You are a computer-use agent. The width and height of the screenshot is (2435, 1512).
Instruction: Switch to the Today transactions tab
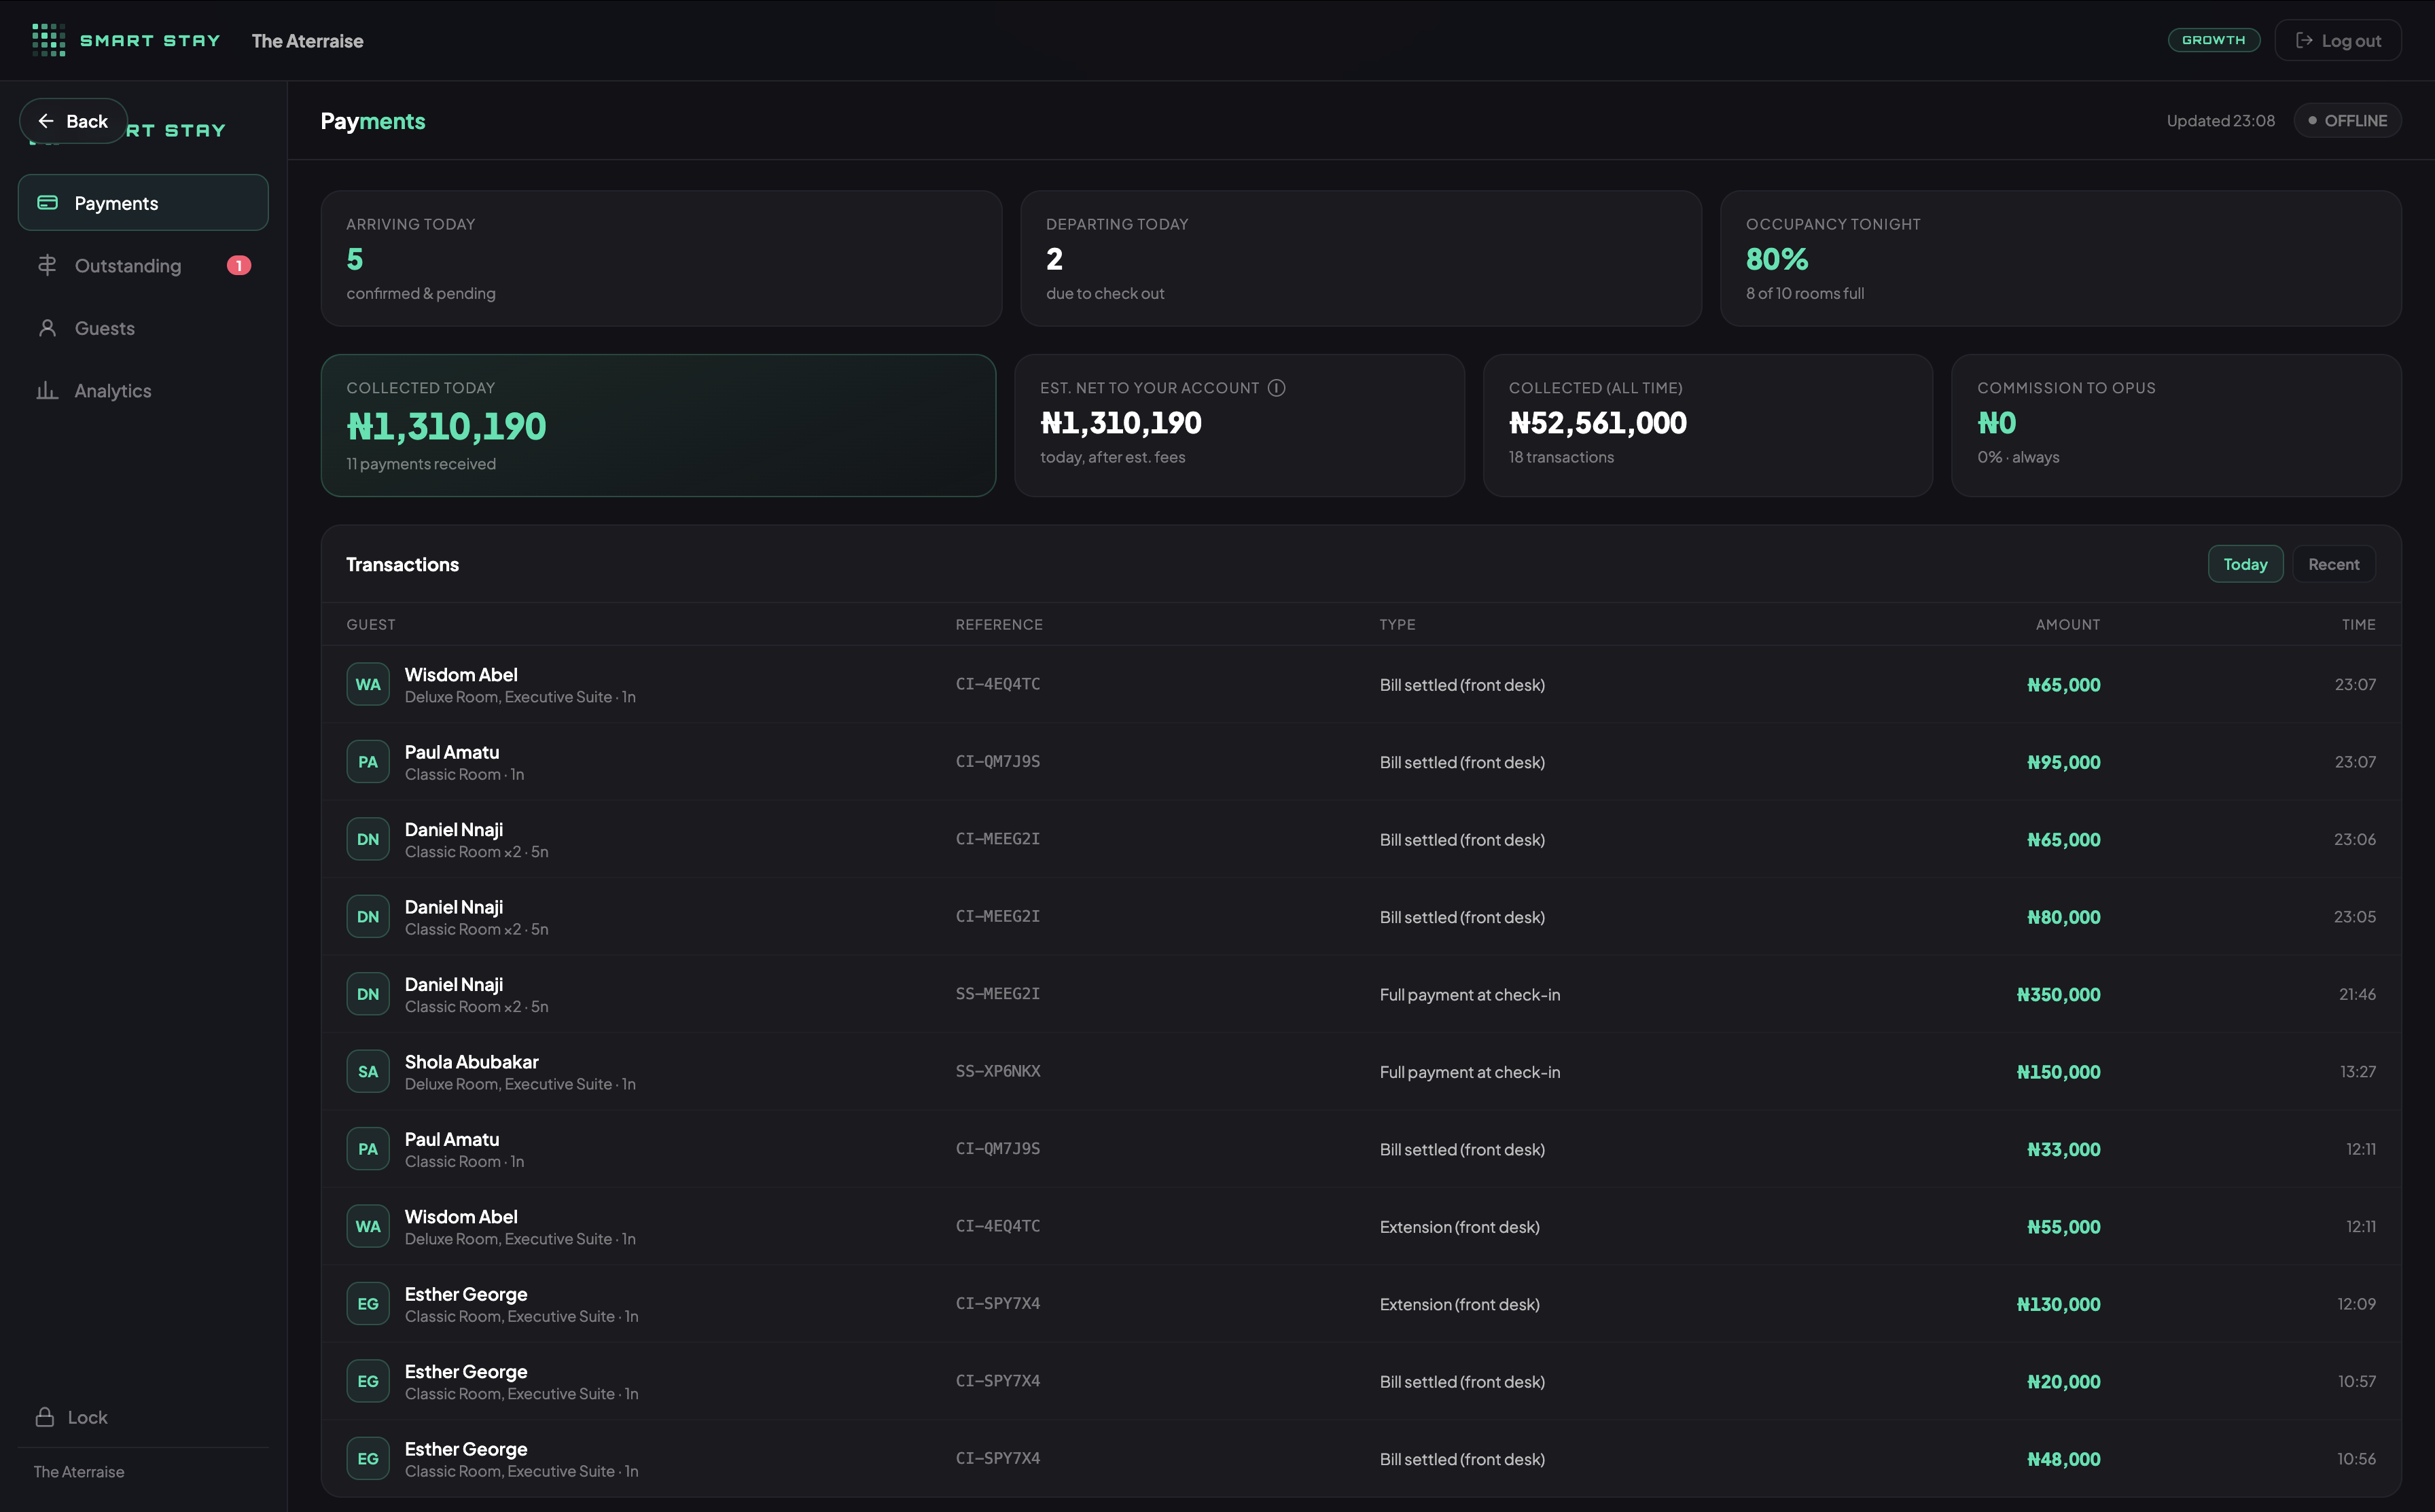tap(2245, 564)
